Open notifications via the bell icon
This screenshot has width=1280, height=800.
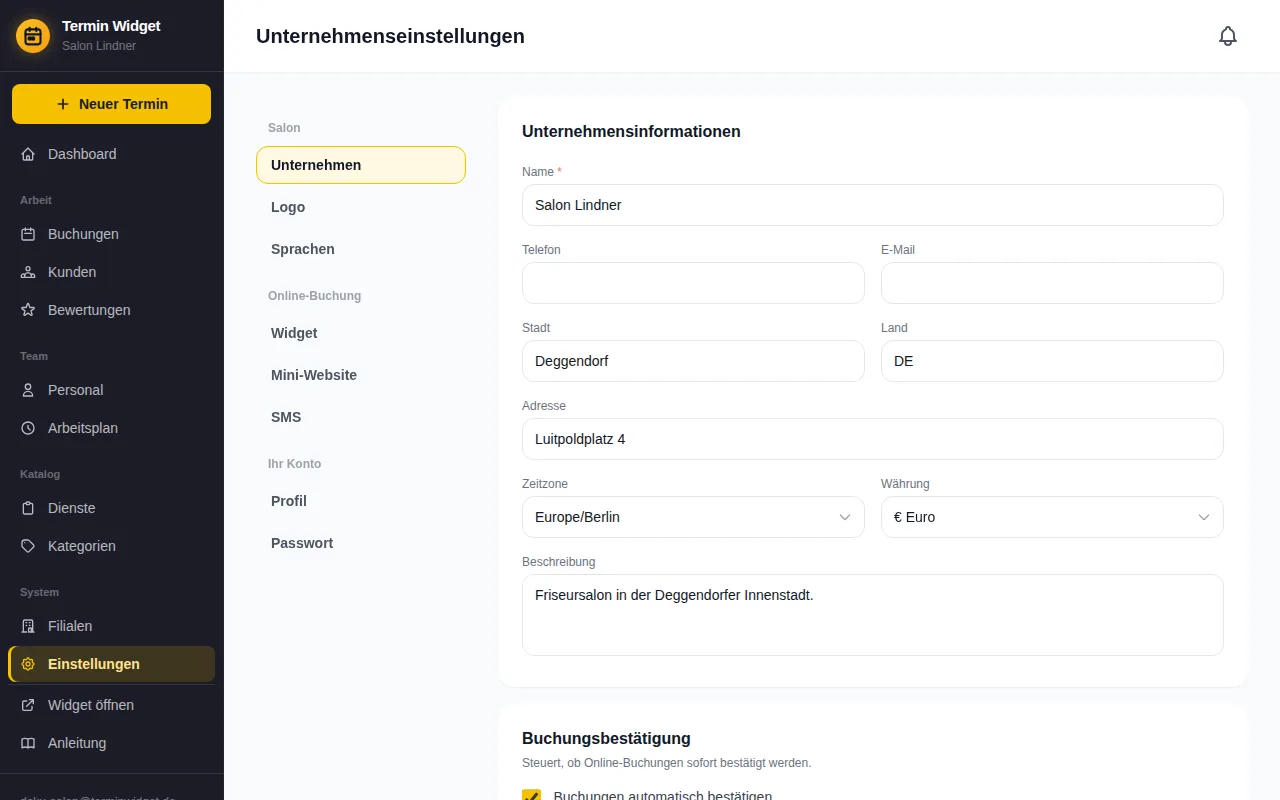point(1228,36)
